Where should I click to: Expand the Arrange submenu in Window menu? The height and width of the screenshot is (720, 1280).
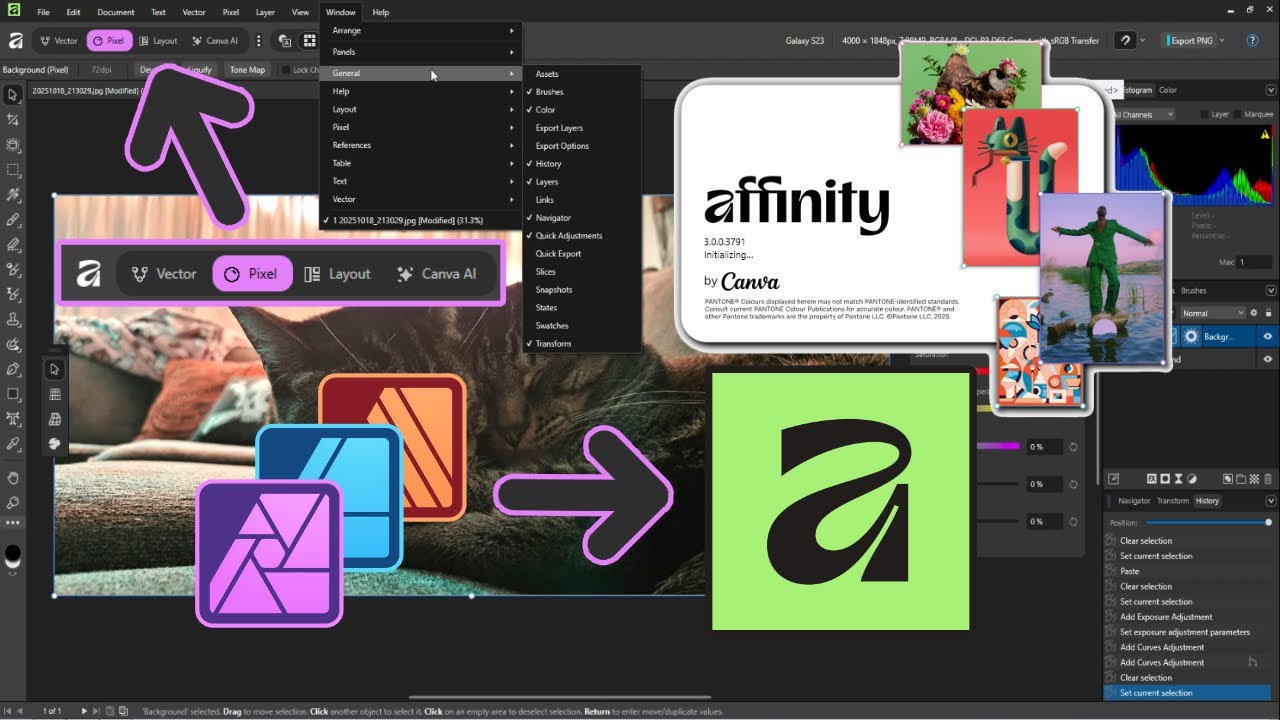(421, 31)
